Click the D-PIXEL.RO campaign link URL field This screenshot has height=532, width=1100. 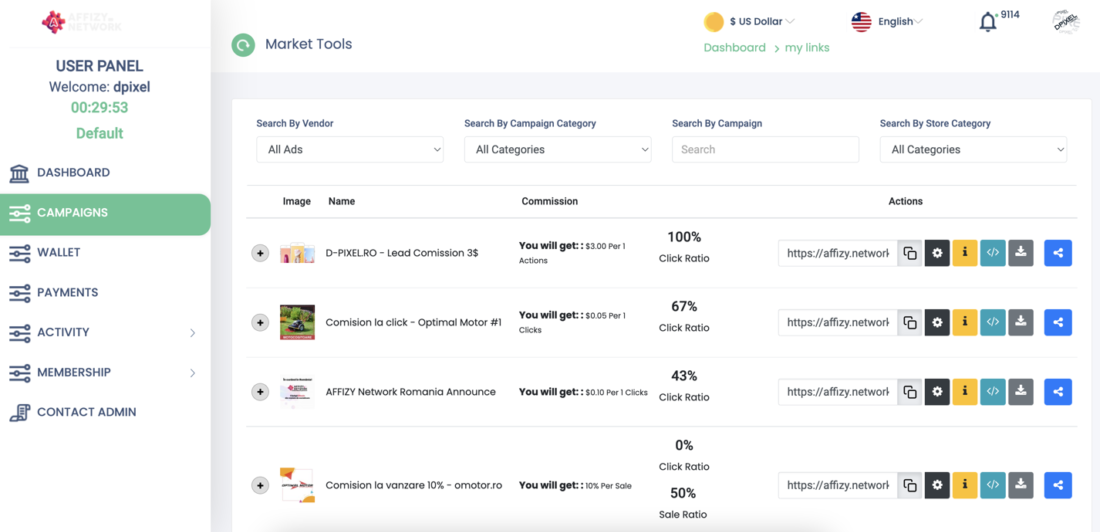838,253
